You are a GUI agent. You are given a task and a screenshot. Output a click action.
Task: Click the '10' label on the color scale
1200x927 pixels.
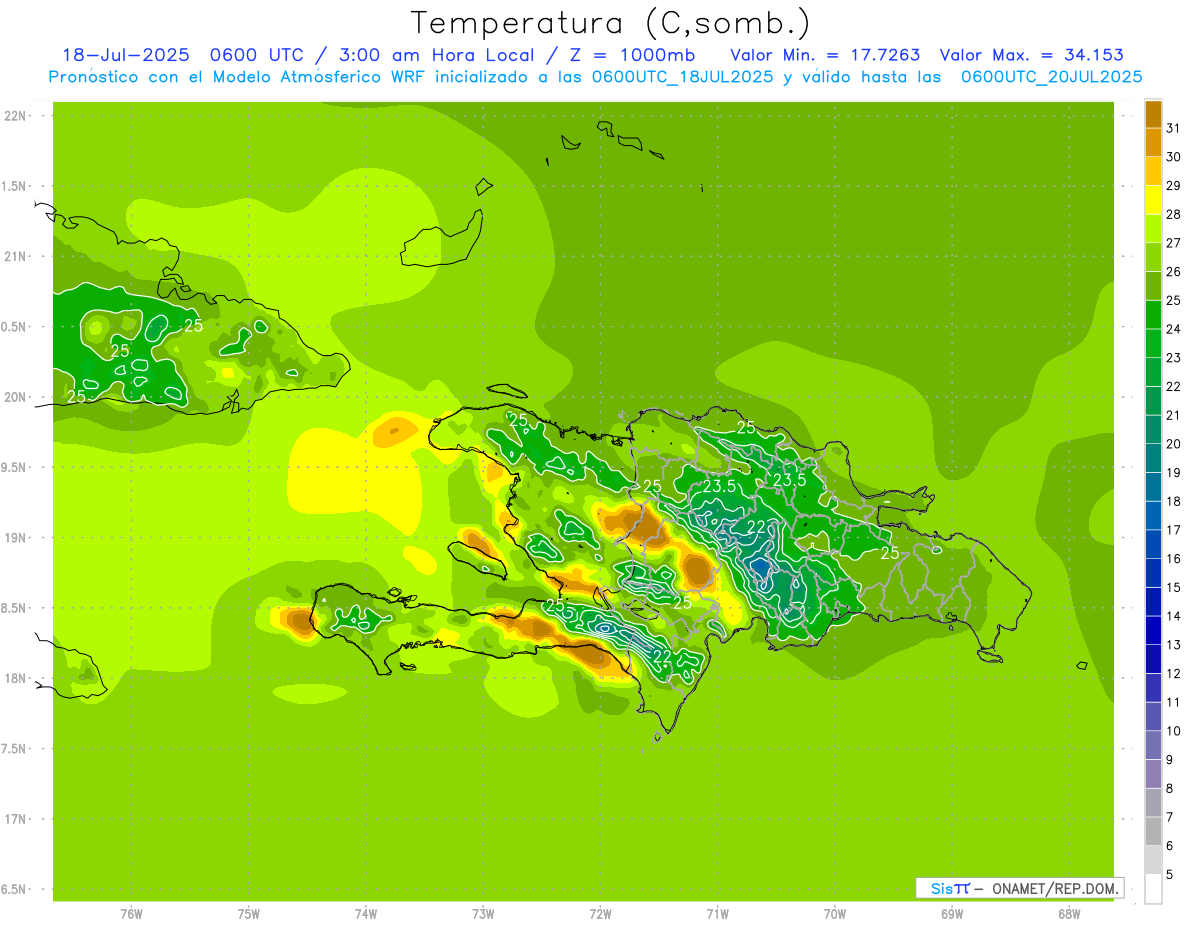[x=1174, y=731]
